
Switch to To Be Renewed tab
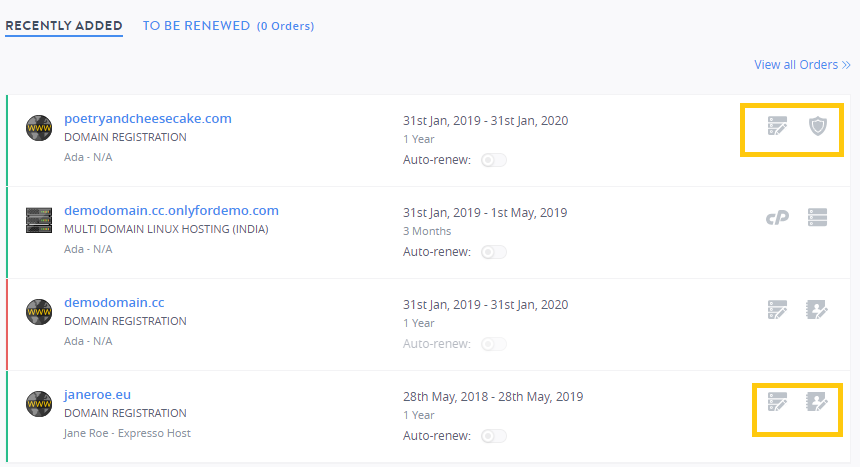pyautogui.click(x=228, y=26)
